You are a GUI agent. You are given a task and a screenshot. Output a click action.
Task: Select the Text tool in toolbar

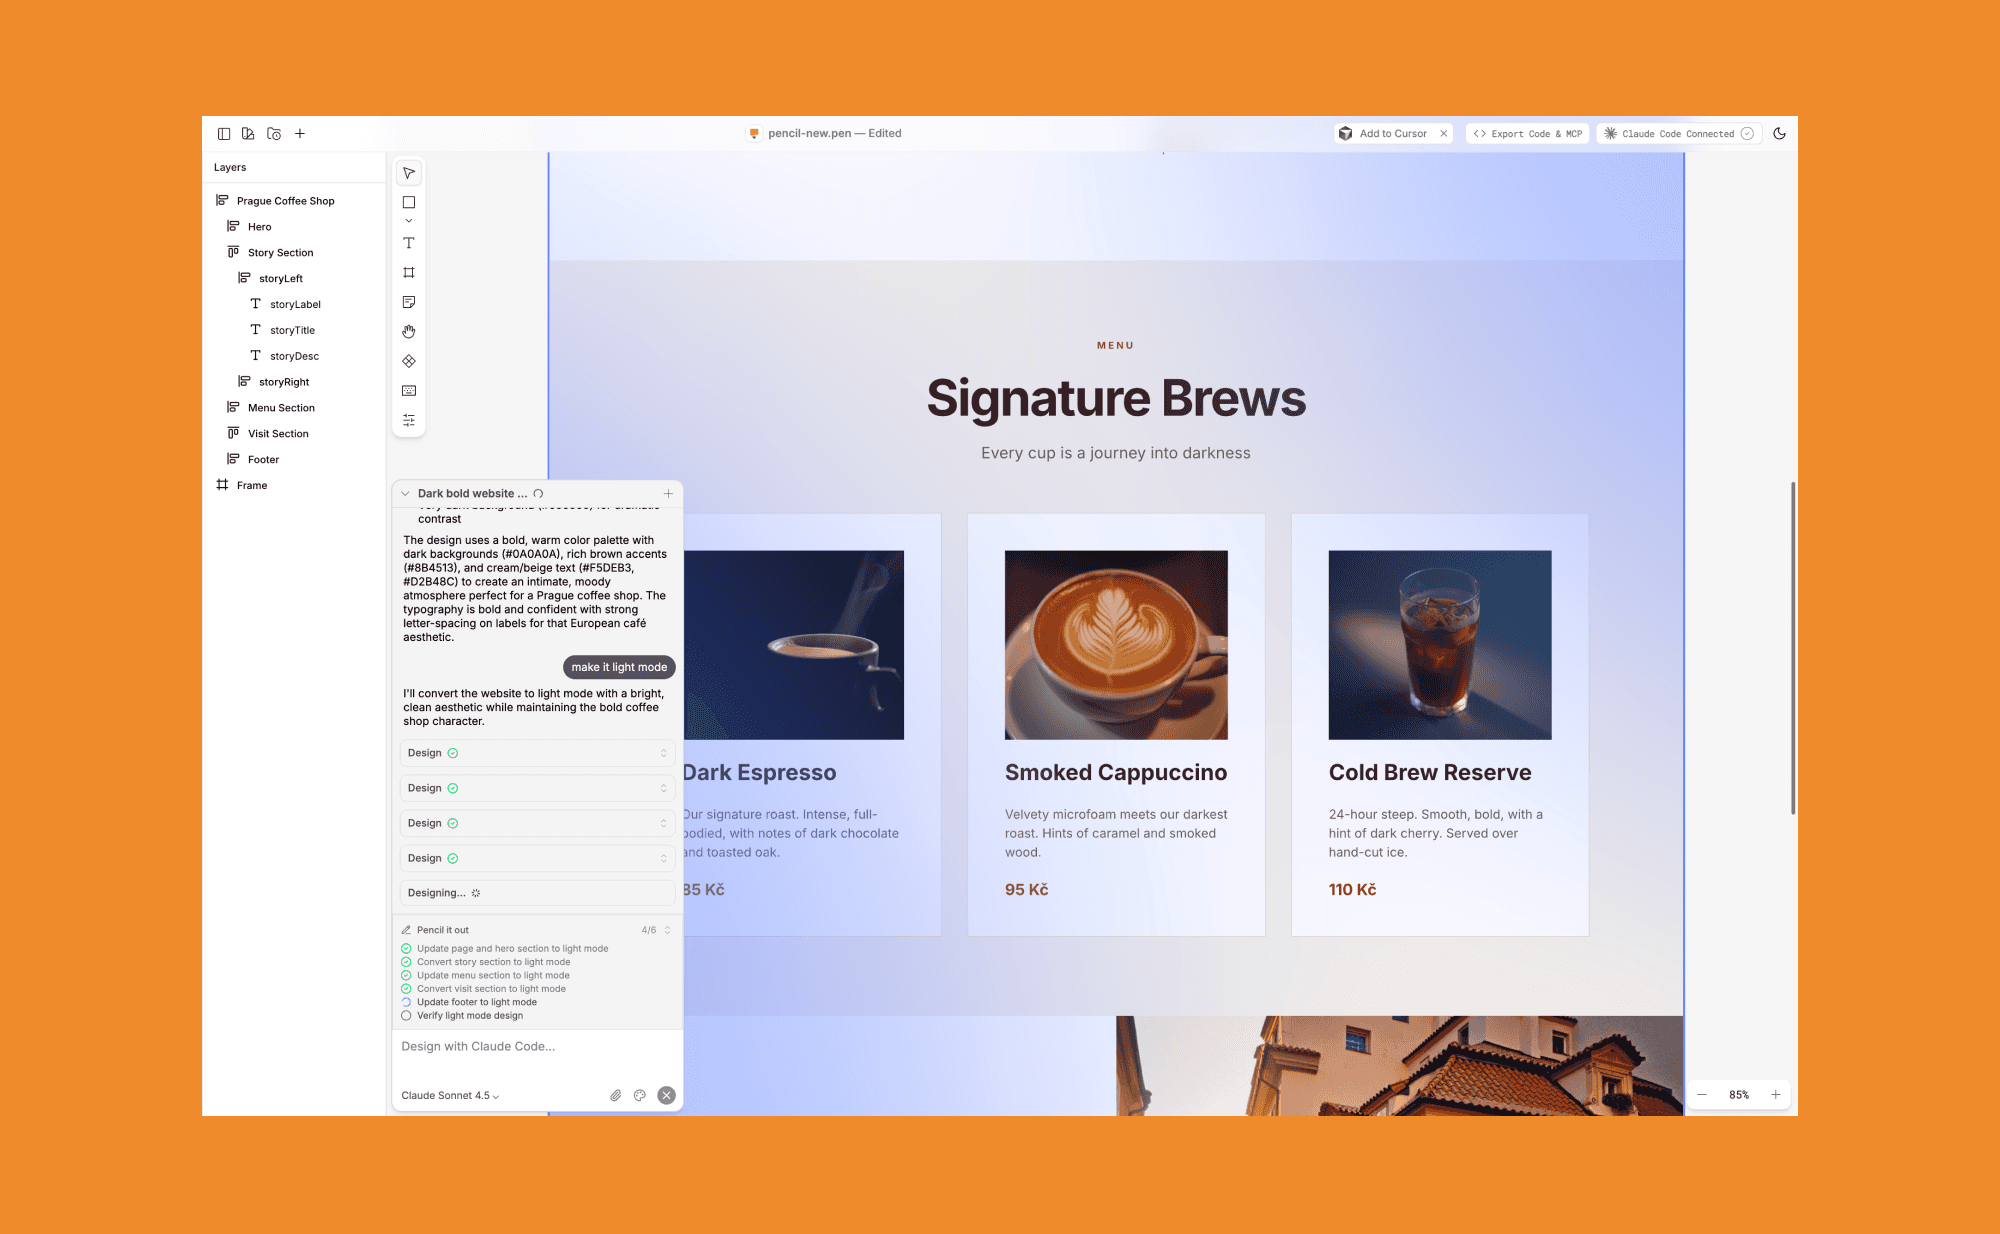pos(409,243)
